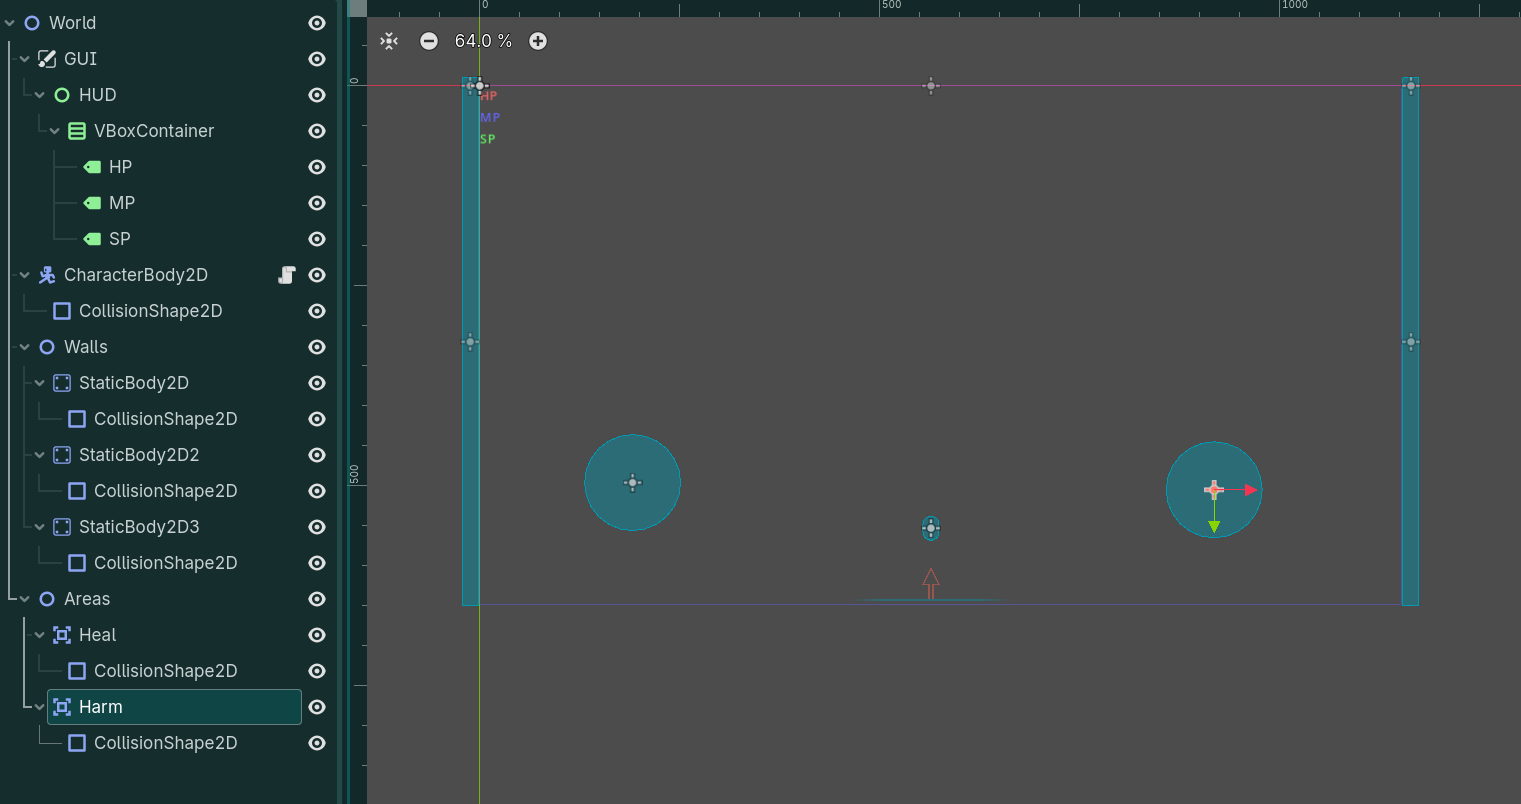Click the MP label node icon
Screen dimensions: 1521x804
(x=92, y=203)
